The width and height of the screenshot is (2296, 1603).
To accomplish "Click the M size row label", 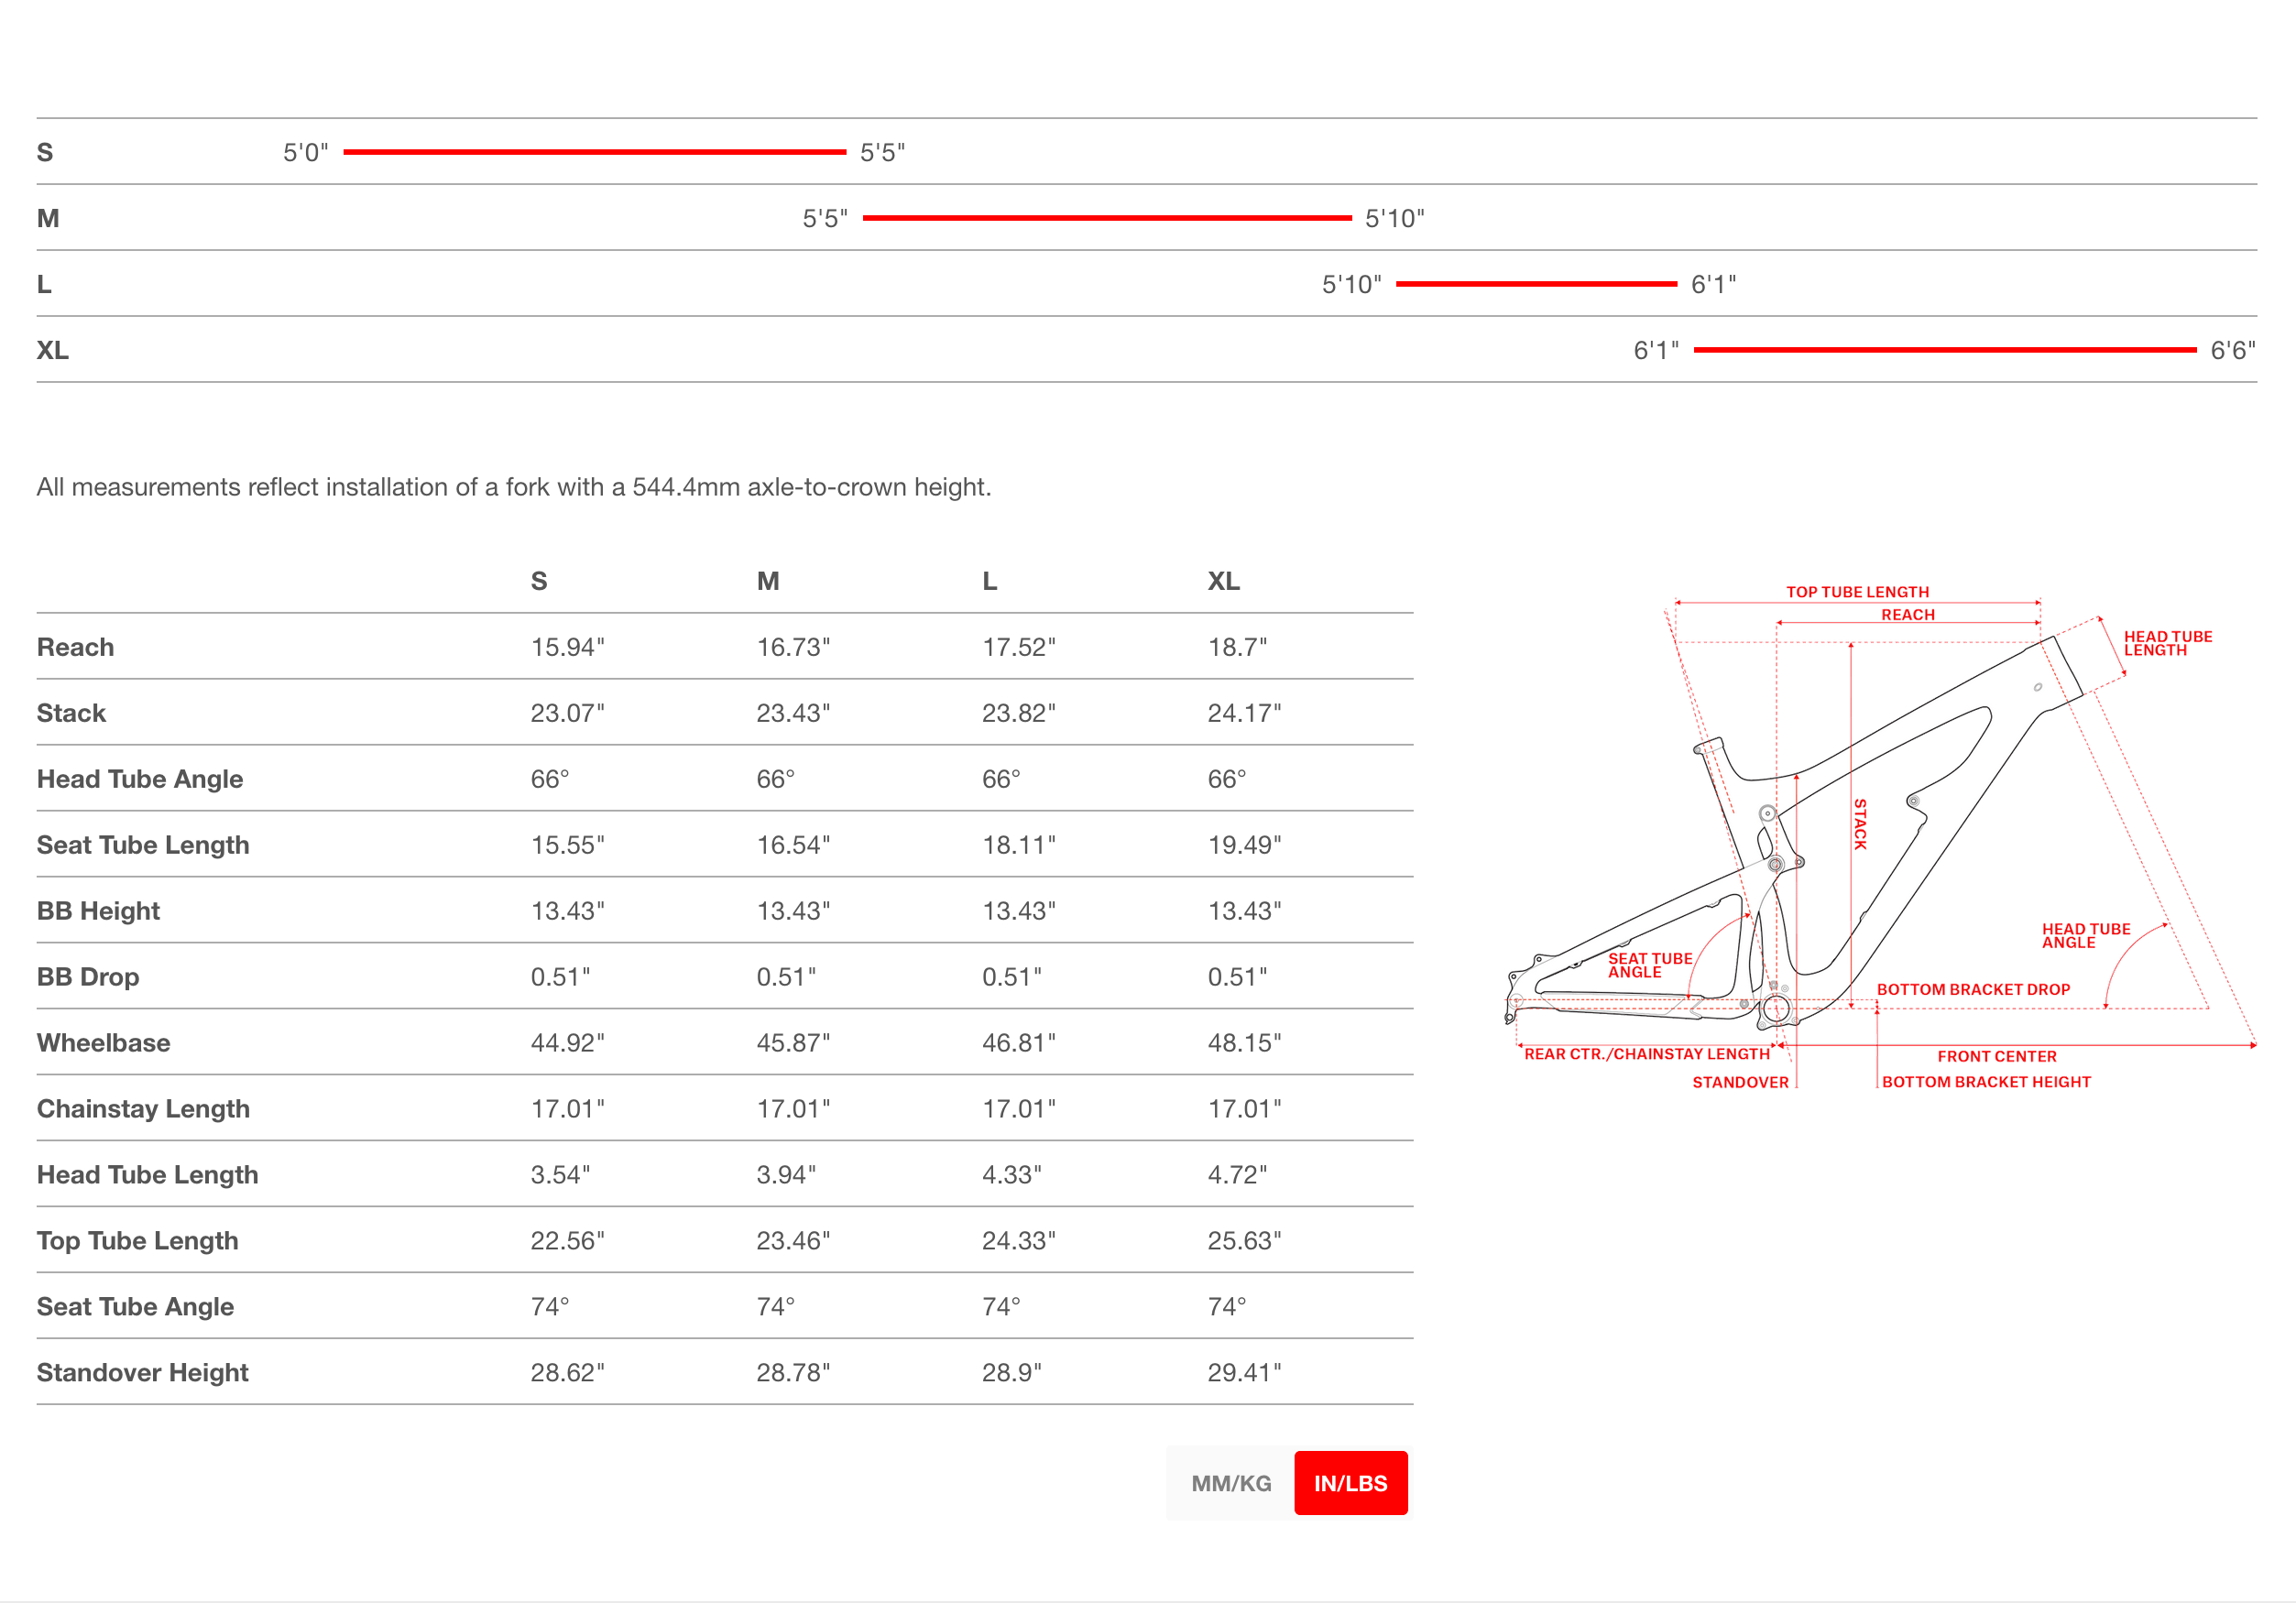I will [48, 218].
